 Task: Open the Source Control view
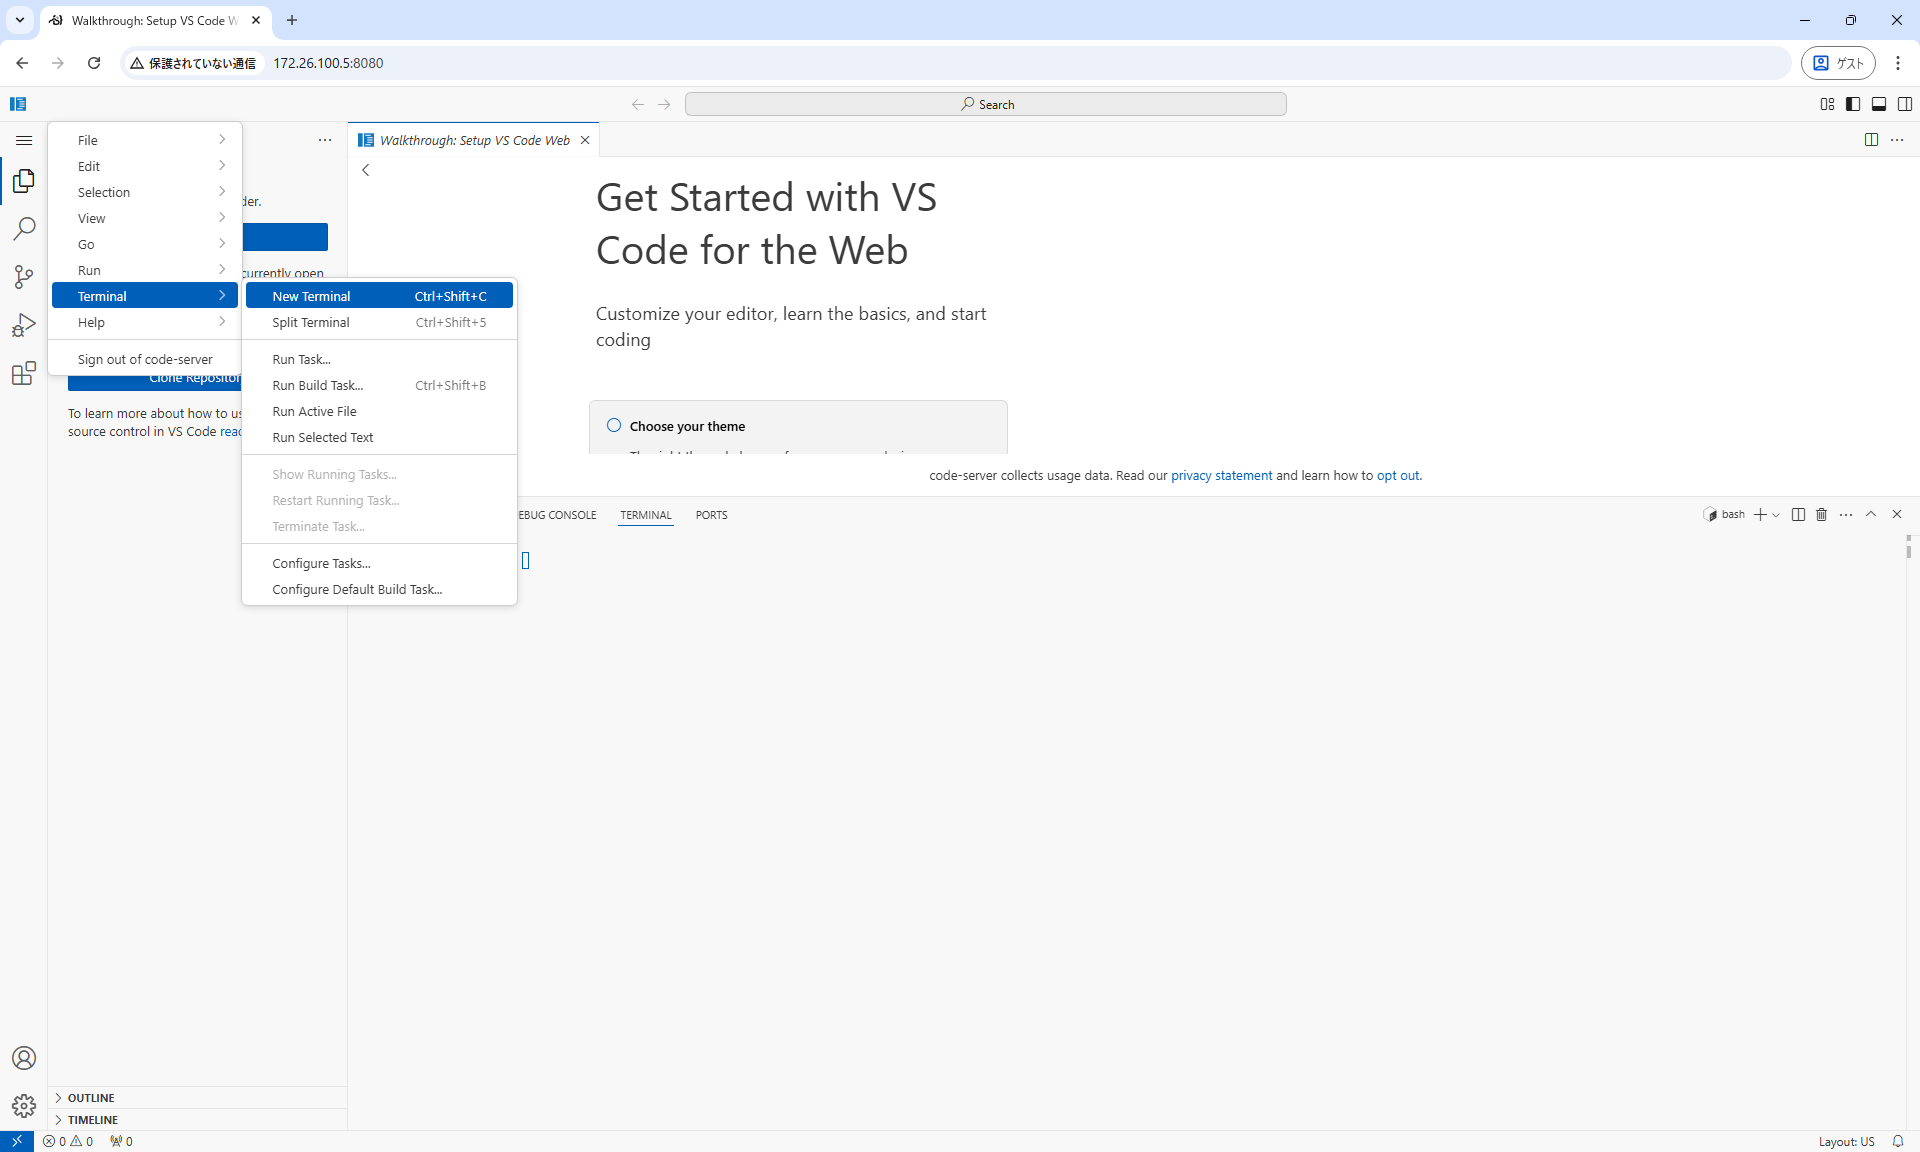pyautogui.click(x=24, y=277)
